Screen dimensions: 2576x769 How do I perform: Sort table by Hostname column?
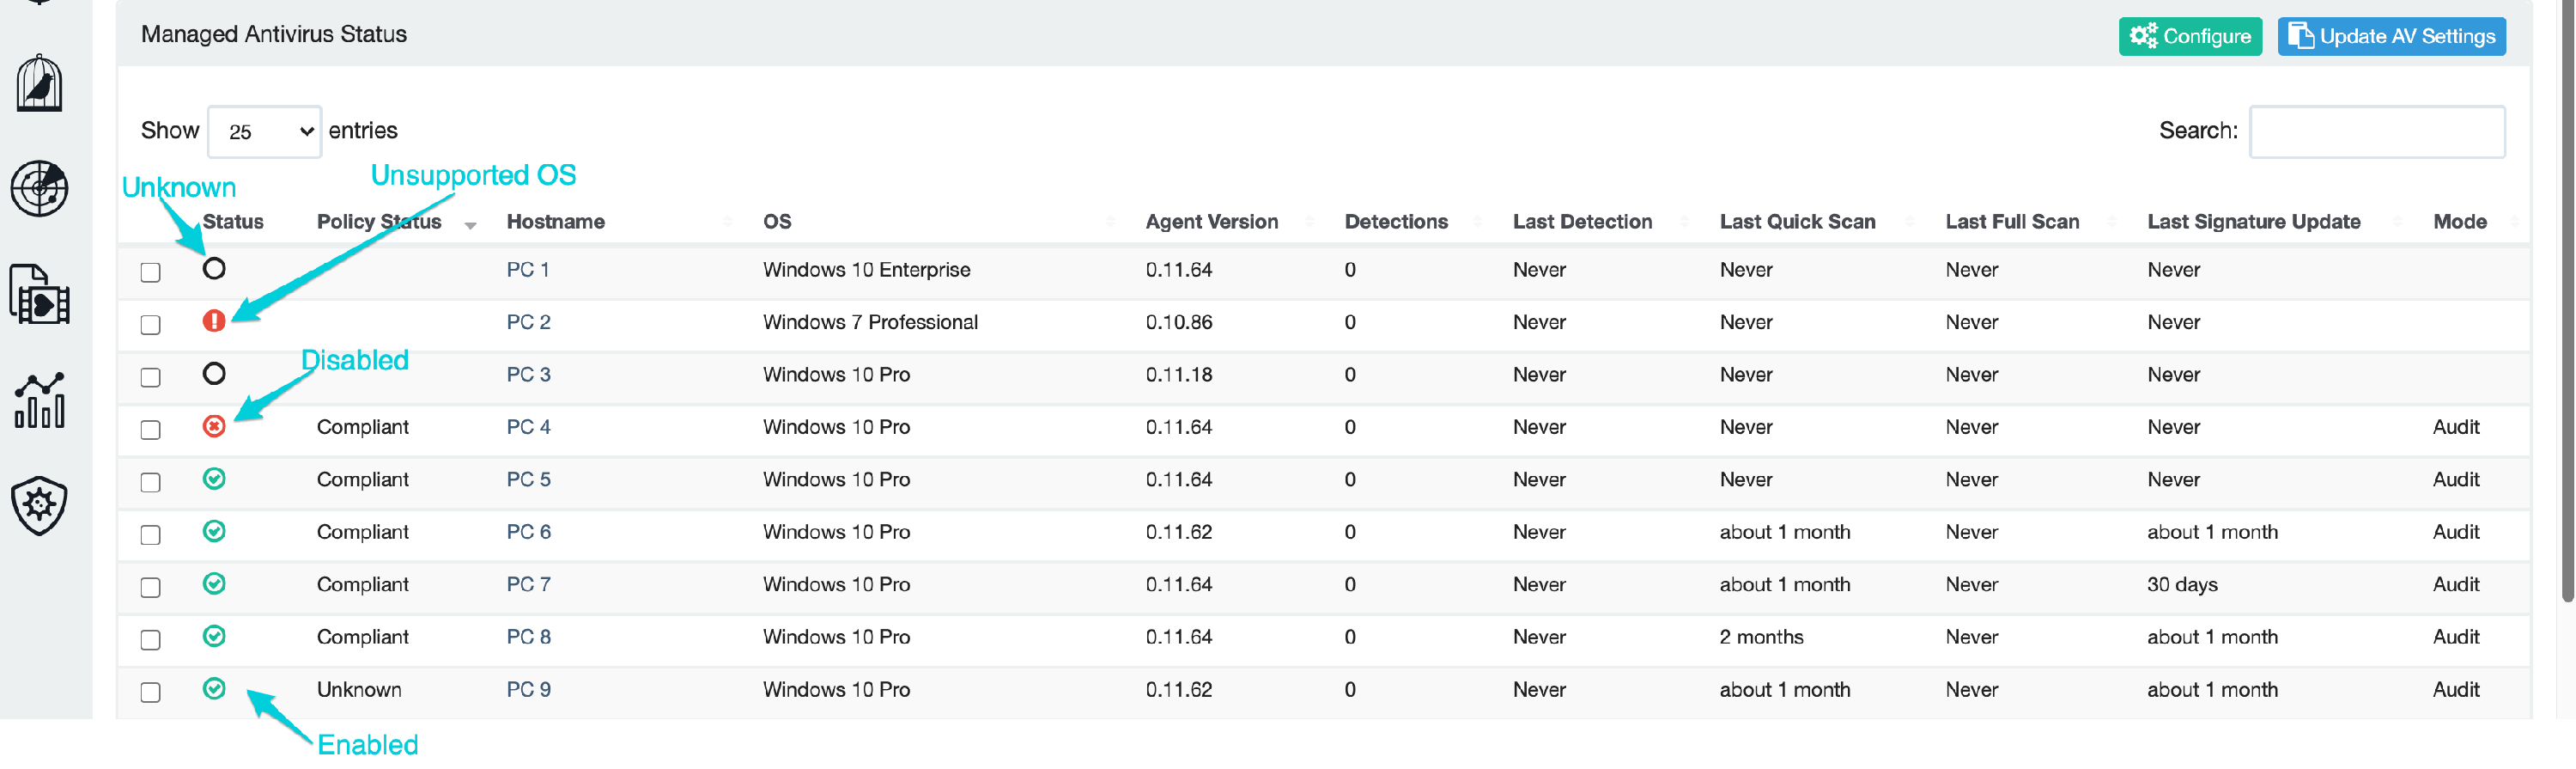click(x=555, y=222)
